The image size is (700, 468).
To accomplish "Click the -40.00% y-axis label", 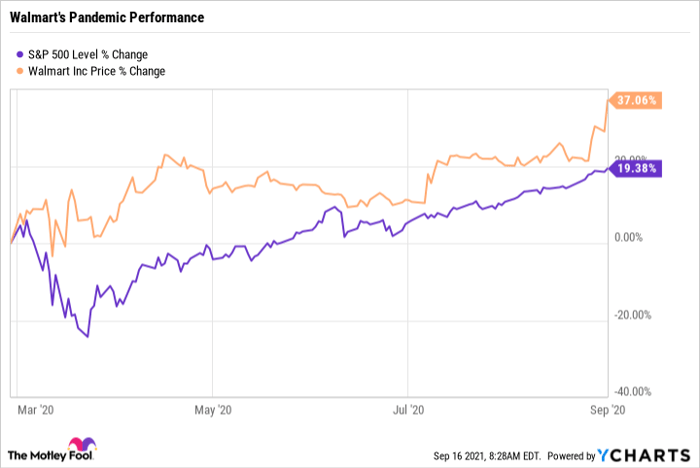I will click(632, 392).
